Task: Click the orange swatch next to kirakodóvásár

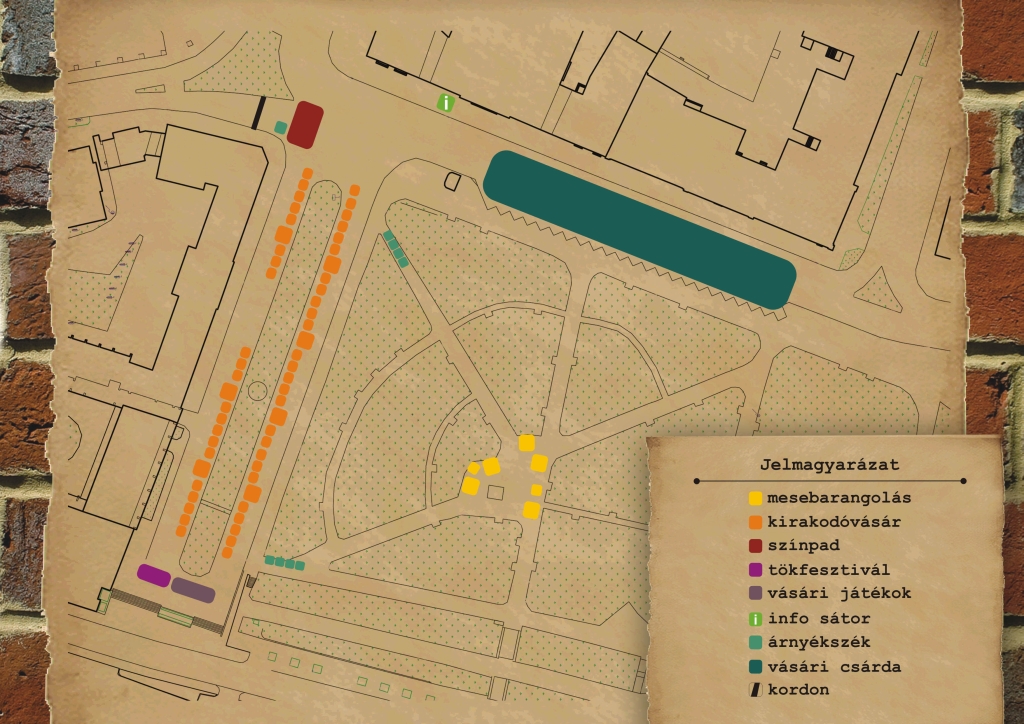Action: click(755, 522)
